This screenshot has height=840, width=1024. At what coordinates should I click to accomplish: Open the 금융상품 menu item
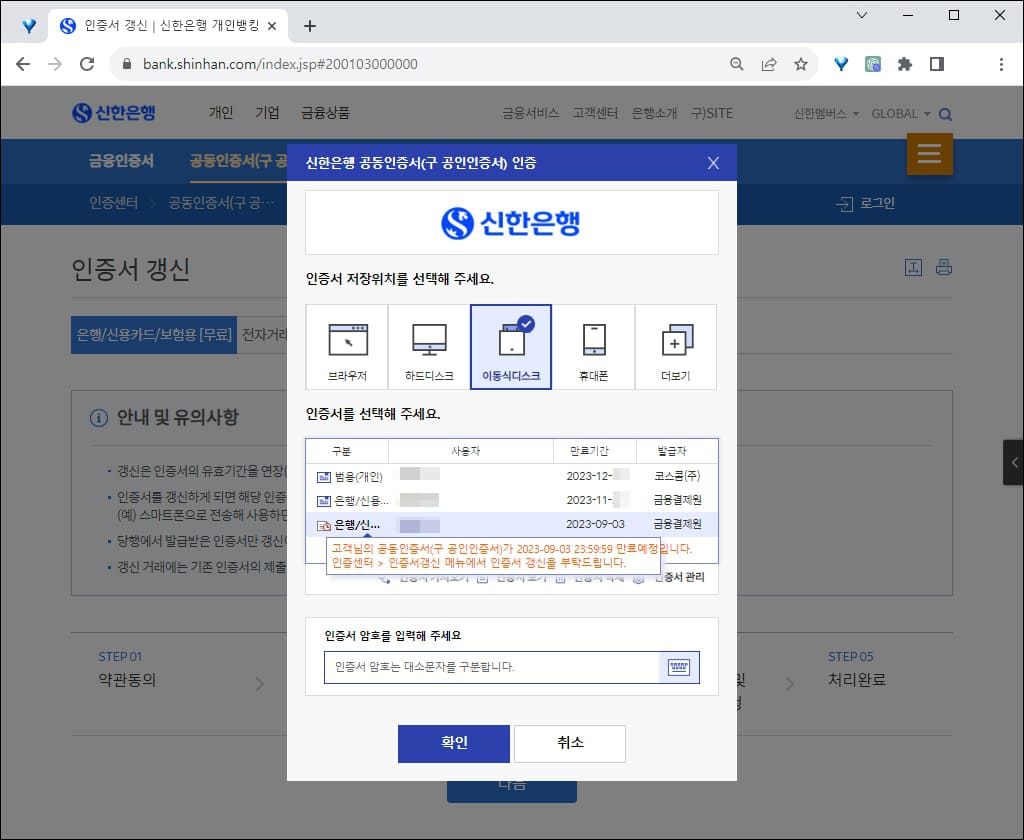(x=322, y=113)
